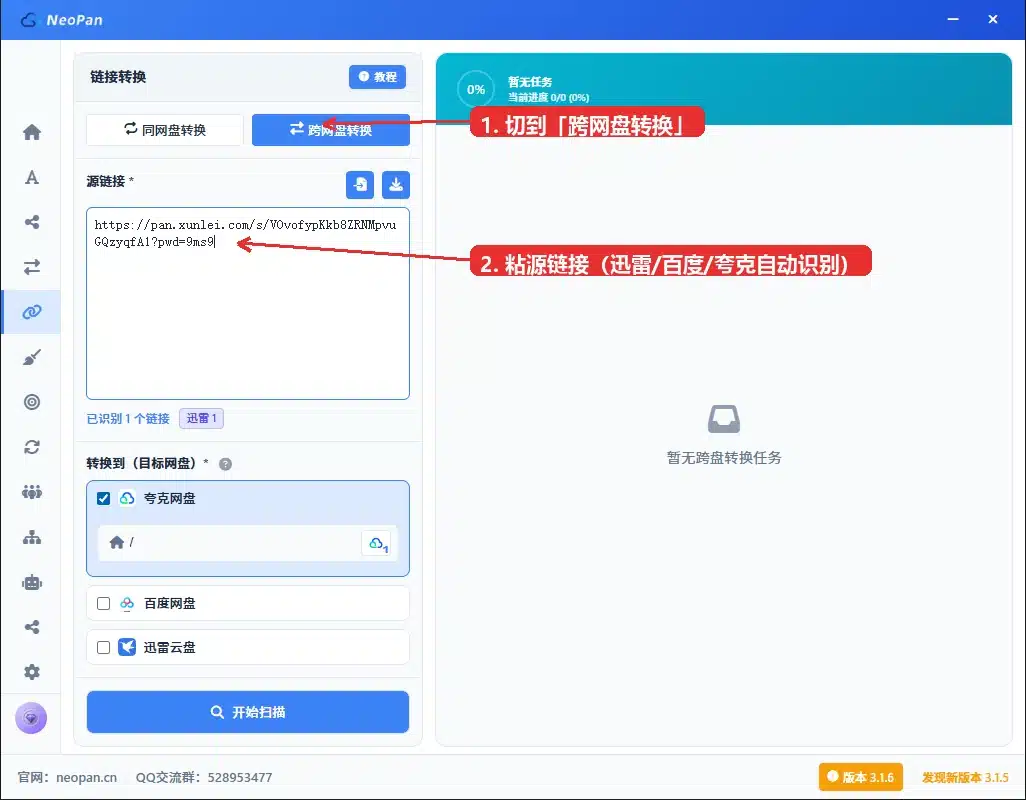Viewport: 1026px width, 800px height.
Task: Open the robot sidebar icon
Action: point(31,582)
